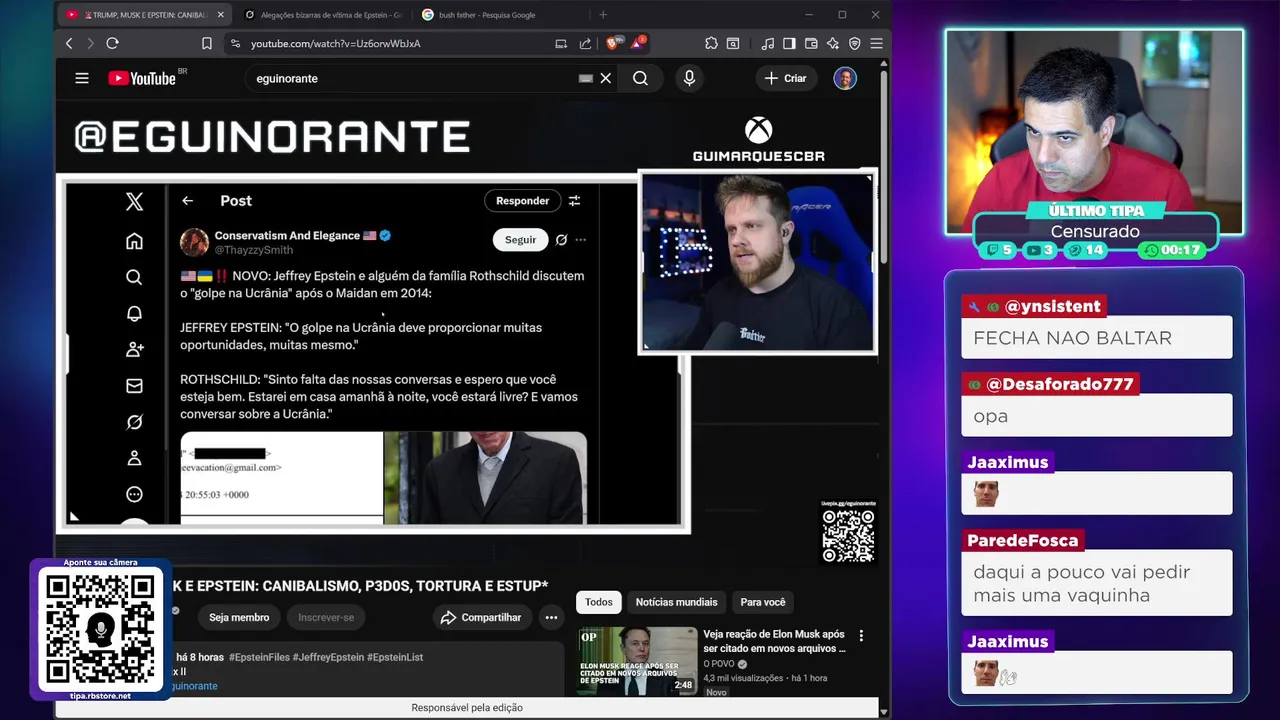This screenshot has width=1280, height=720.
Task: Click the Criar button
Action: pos(786,78)
